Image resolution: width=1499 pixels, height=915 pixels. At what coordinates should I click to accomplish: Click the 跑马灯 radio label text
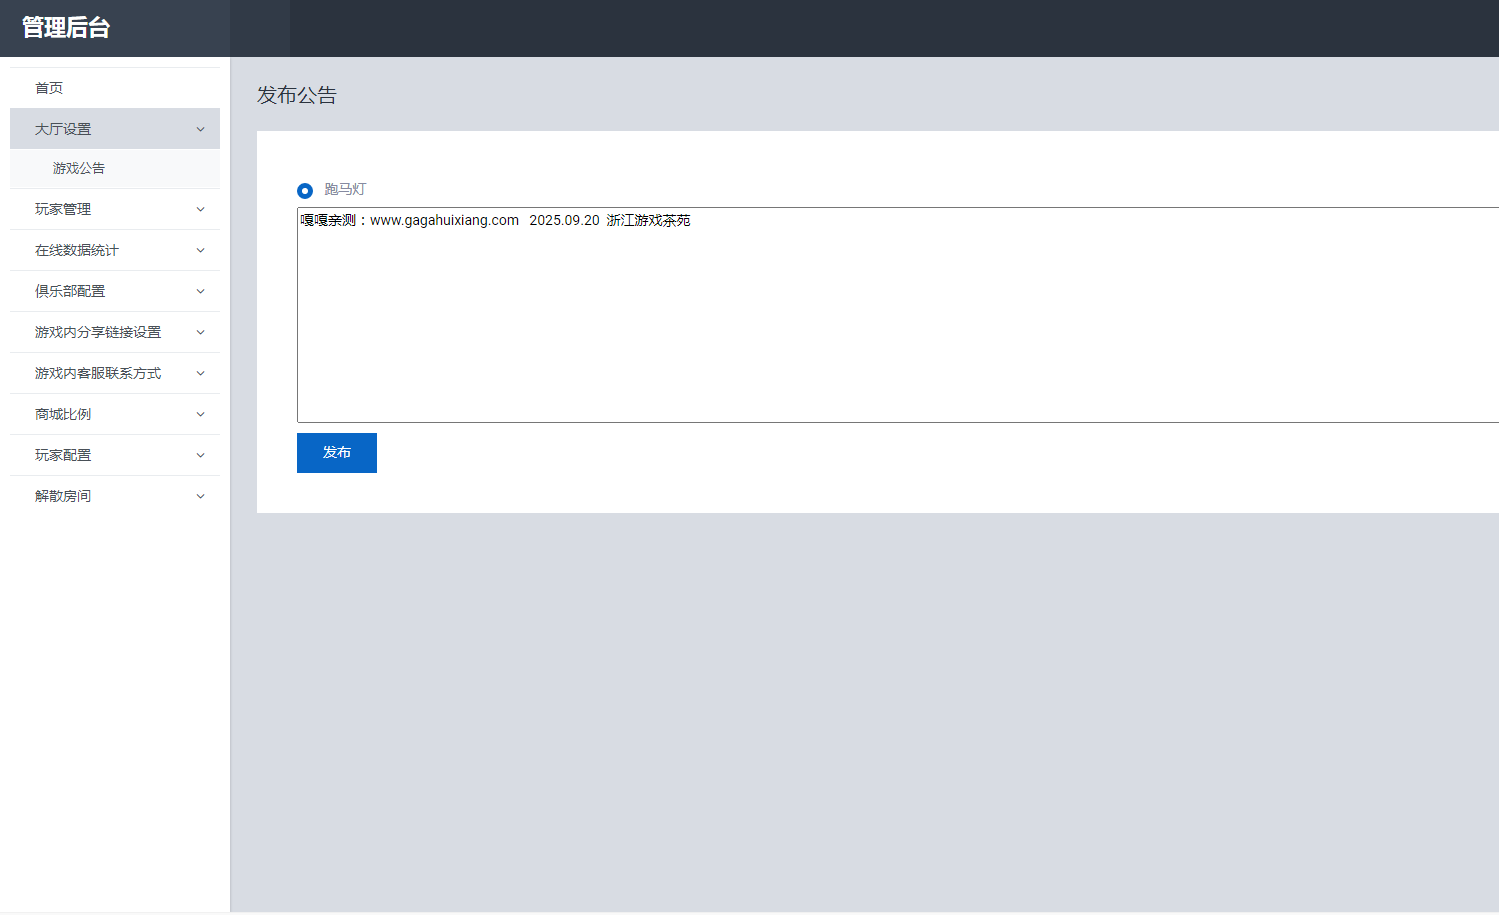coord(345,189)
